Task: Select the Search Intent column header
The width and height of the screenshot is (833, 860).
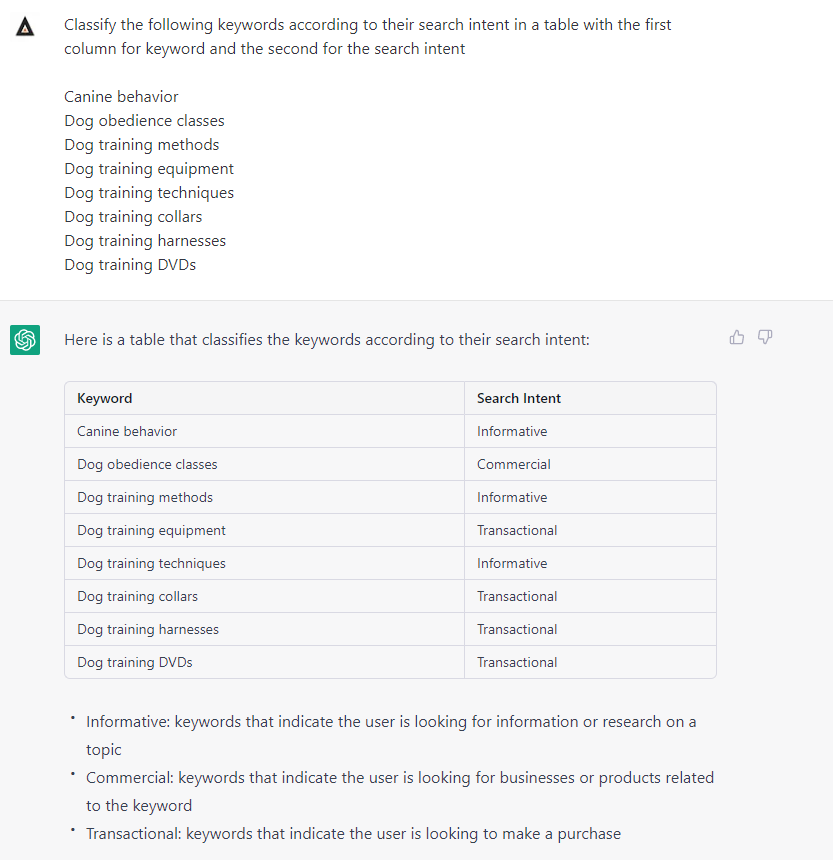Action: 518,398
